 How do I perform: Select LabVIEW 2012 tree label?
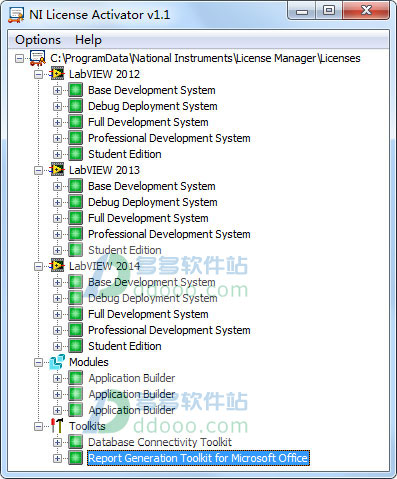[x=104, y=74]
